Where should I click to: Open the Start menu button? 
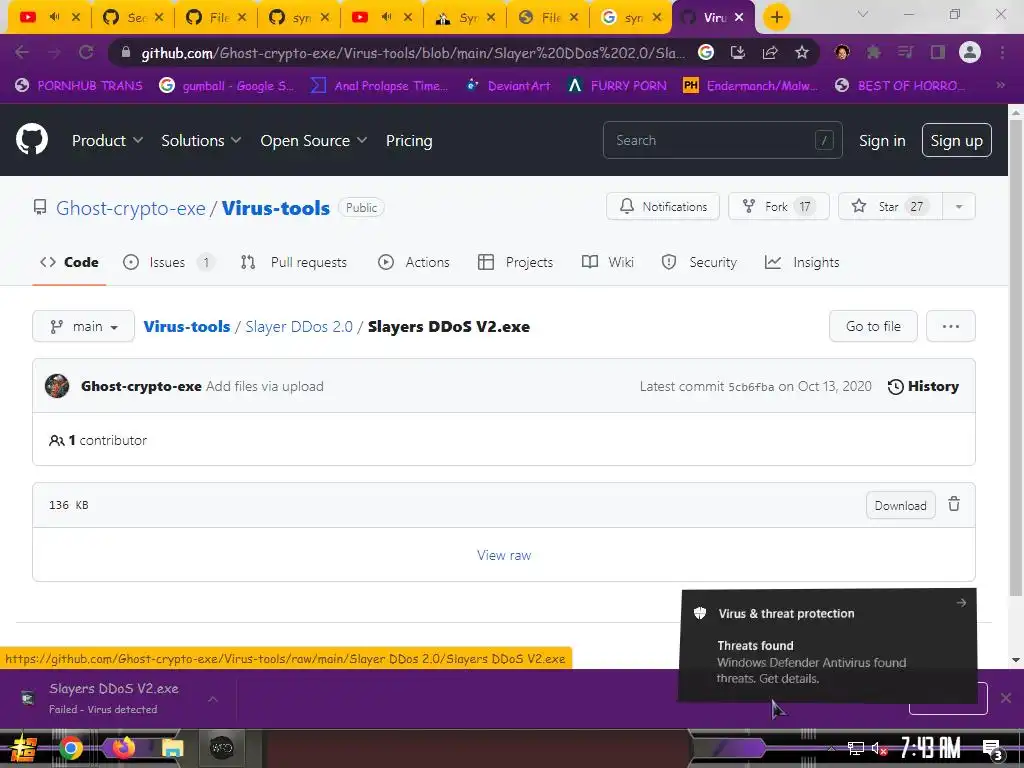click(x=23, y=748)
